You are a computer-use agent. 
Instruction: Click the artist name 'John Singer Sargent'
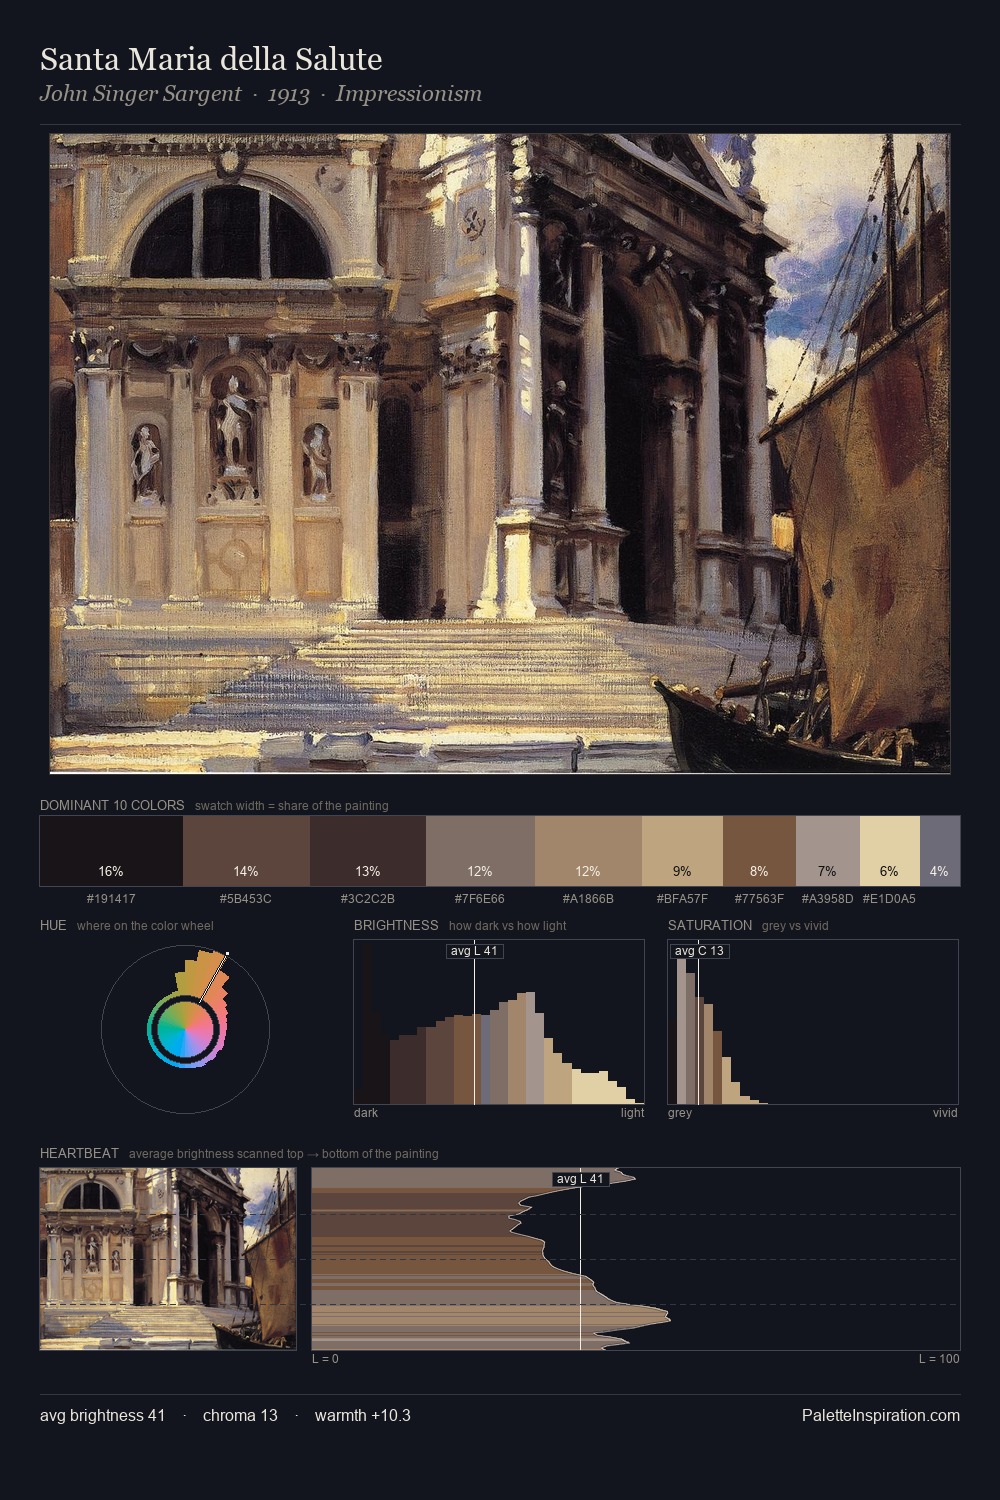[x=140, y=94]
